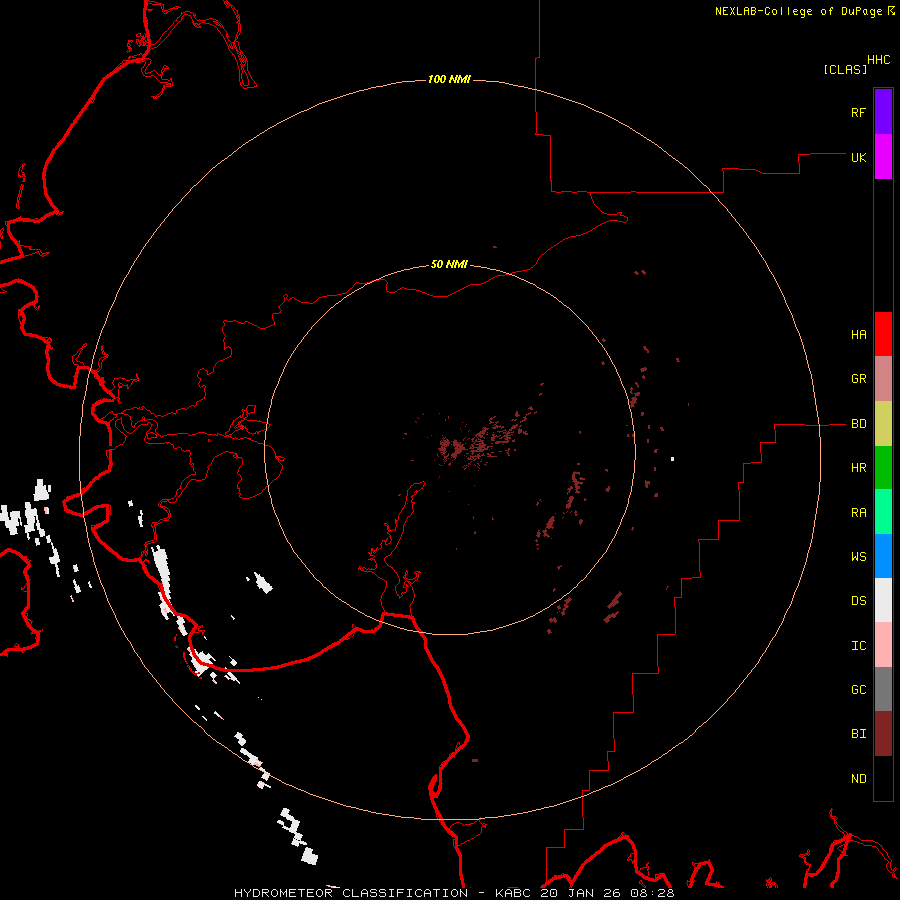Click the RF legend label

859,112
